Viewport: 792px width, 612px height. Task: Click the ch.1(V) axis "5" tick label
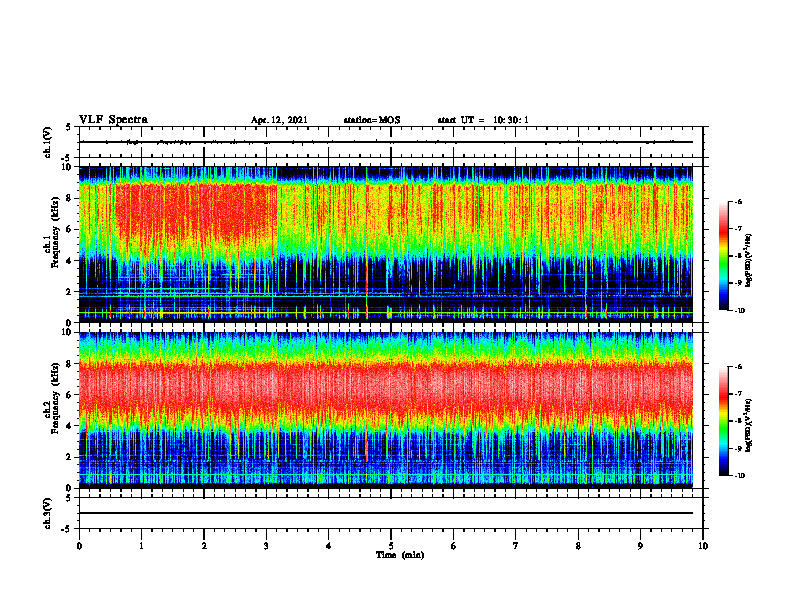69,127
